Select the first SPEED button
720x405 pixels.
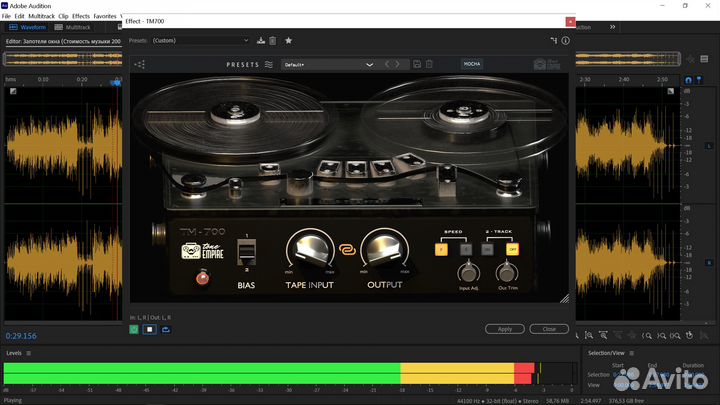click(x=441, y=249)
